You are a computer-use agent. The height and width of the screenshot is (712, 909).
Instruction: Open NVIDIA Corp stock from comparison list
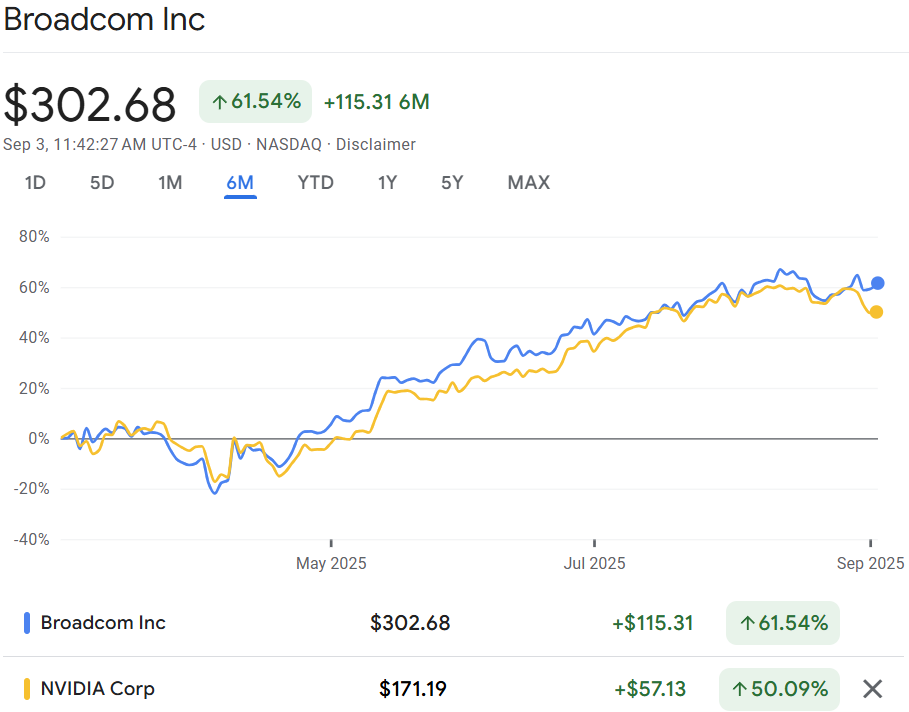point(97,688)
